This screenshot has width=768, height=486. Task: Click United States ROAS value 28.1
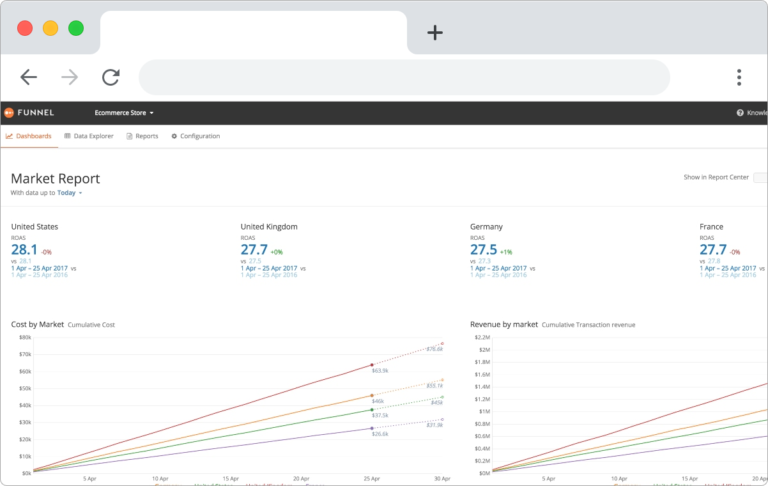pos(24,250)
